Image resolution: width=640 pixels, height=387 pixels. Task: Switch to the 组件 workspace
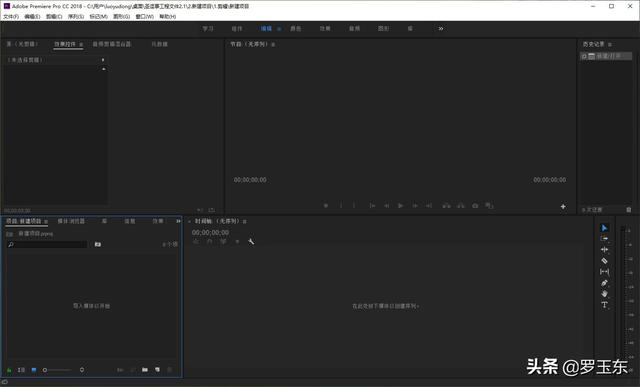tap(237, 29)
